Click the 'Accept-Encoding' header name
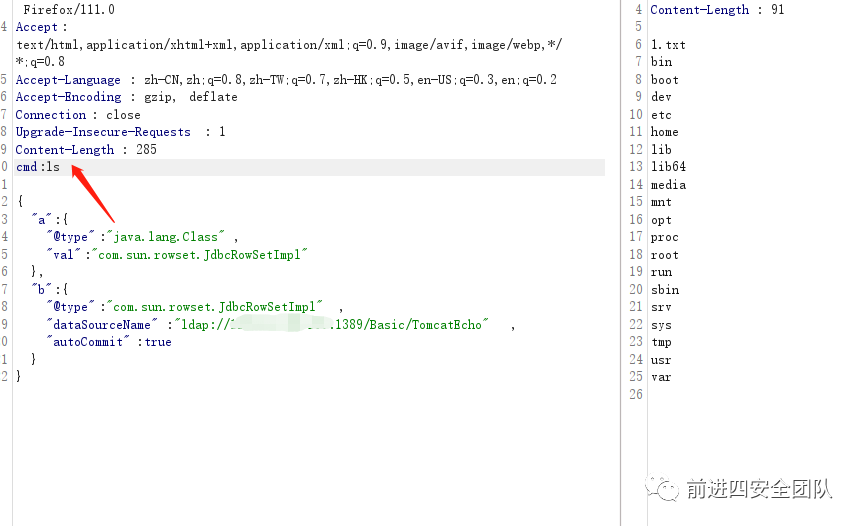Screen dimensions: 860x526 (69, 97)
